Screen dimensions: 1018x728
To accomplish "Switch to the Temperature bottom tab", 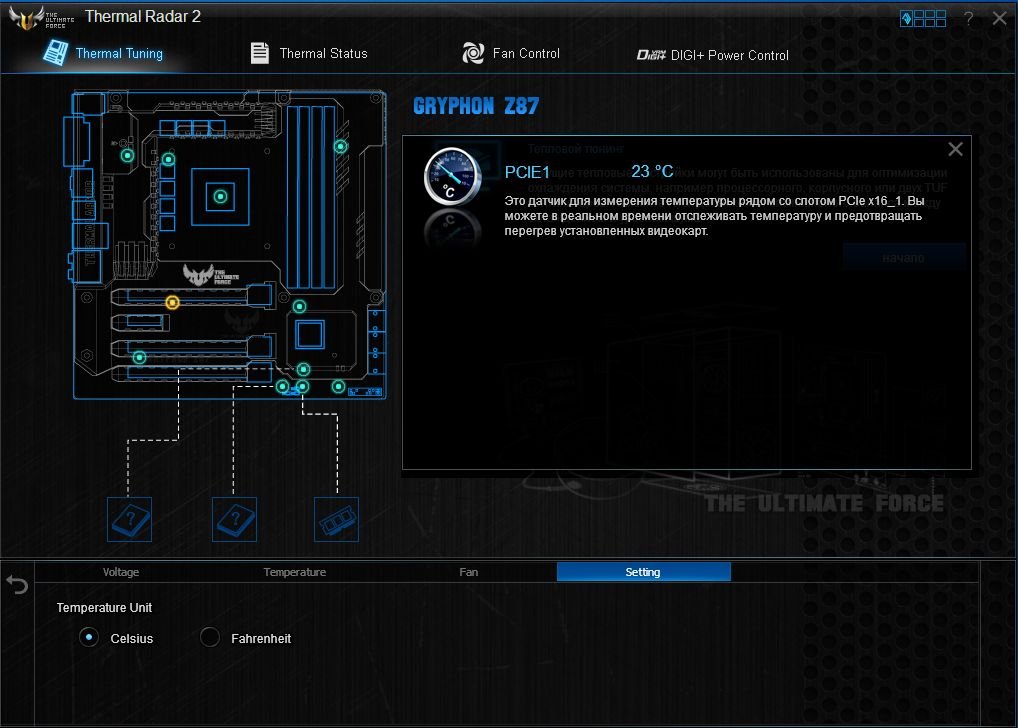I will tap(295, 572).
